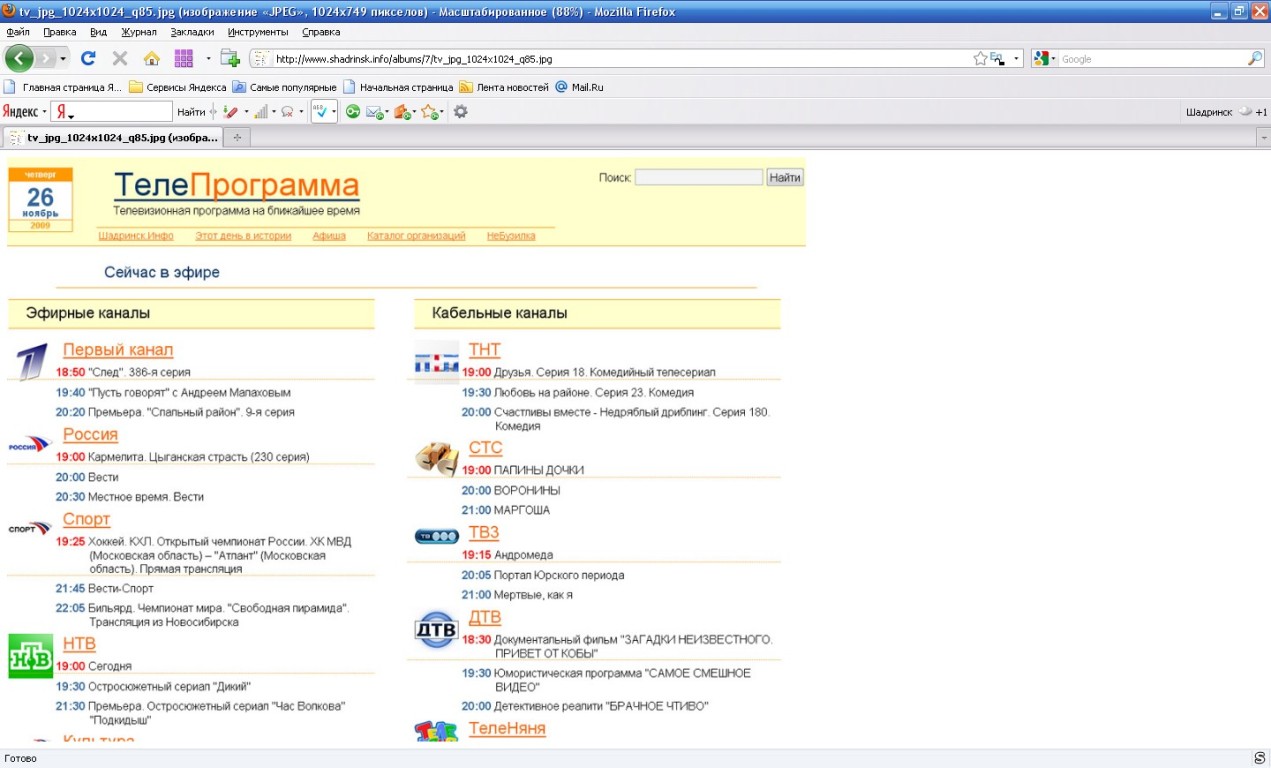This screenshot has width=1271, height=768.
Task: Open the Правка menu
Action: 60,32
